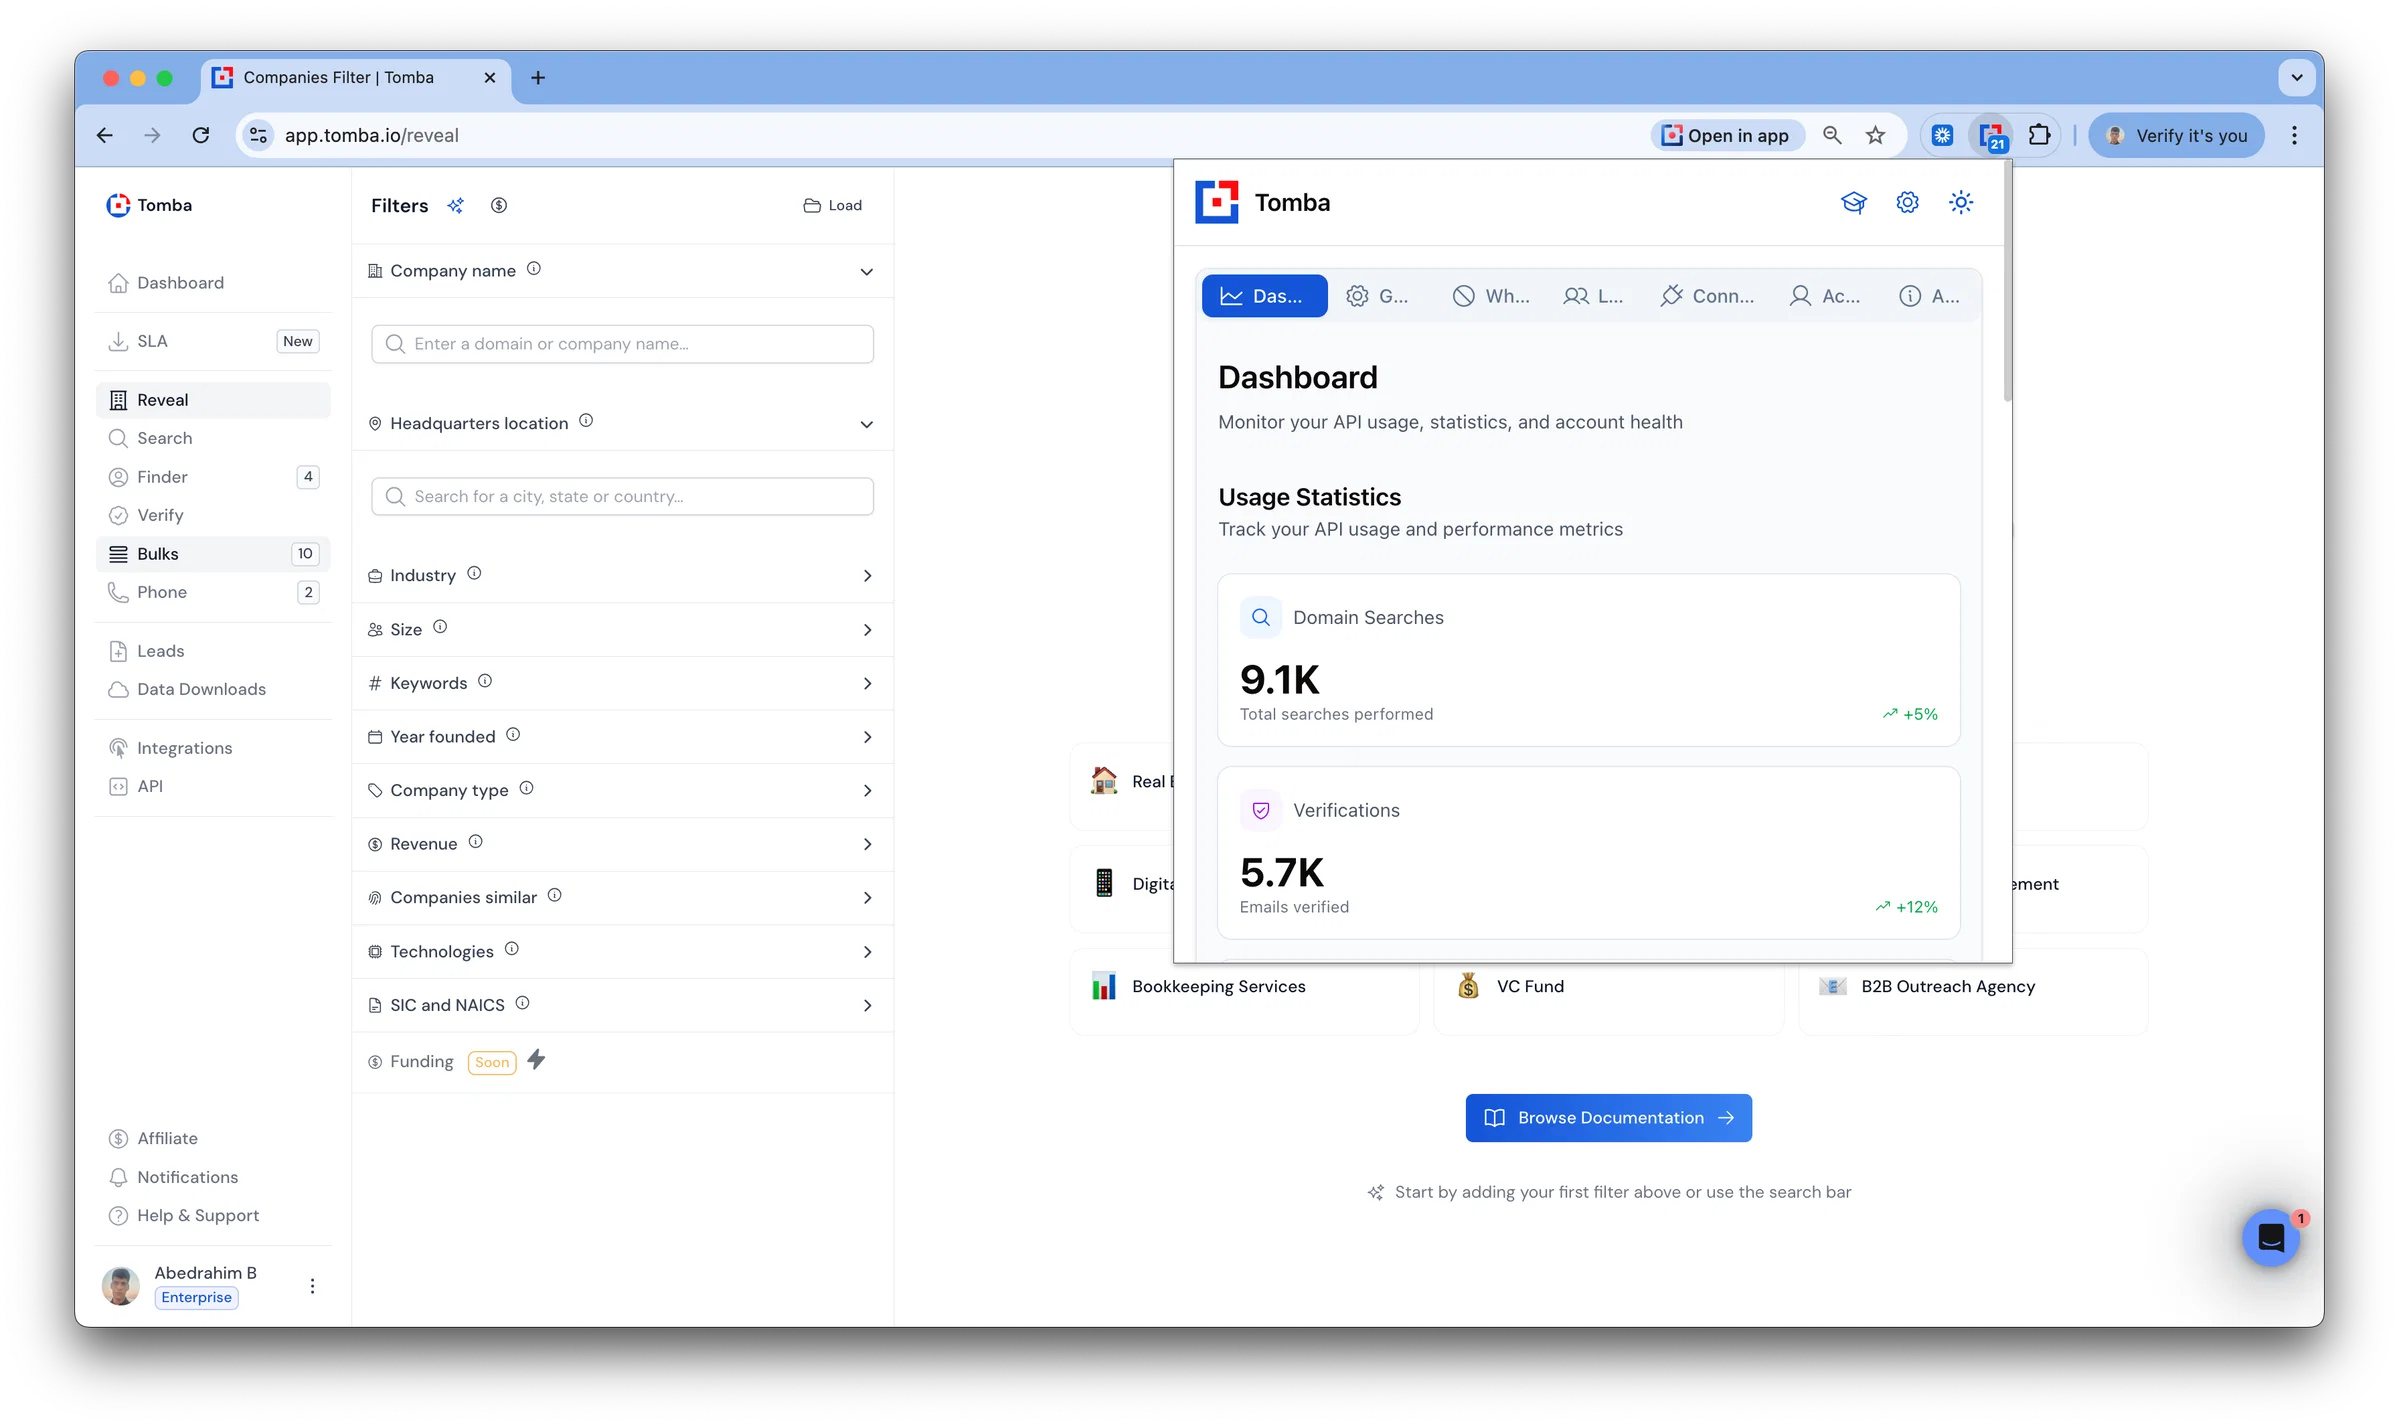Switch to the Account tab in popup
The height and width of the screenshot is (1426, 2399).
tap(1825, 296)
